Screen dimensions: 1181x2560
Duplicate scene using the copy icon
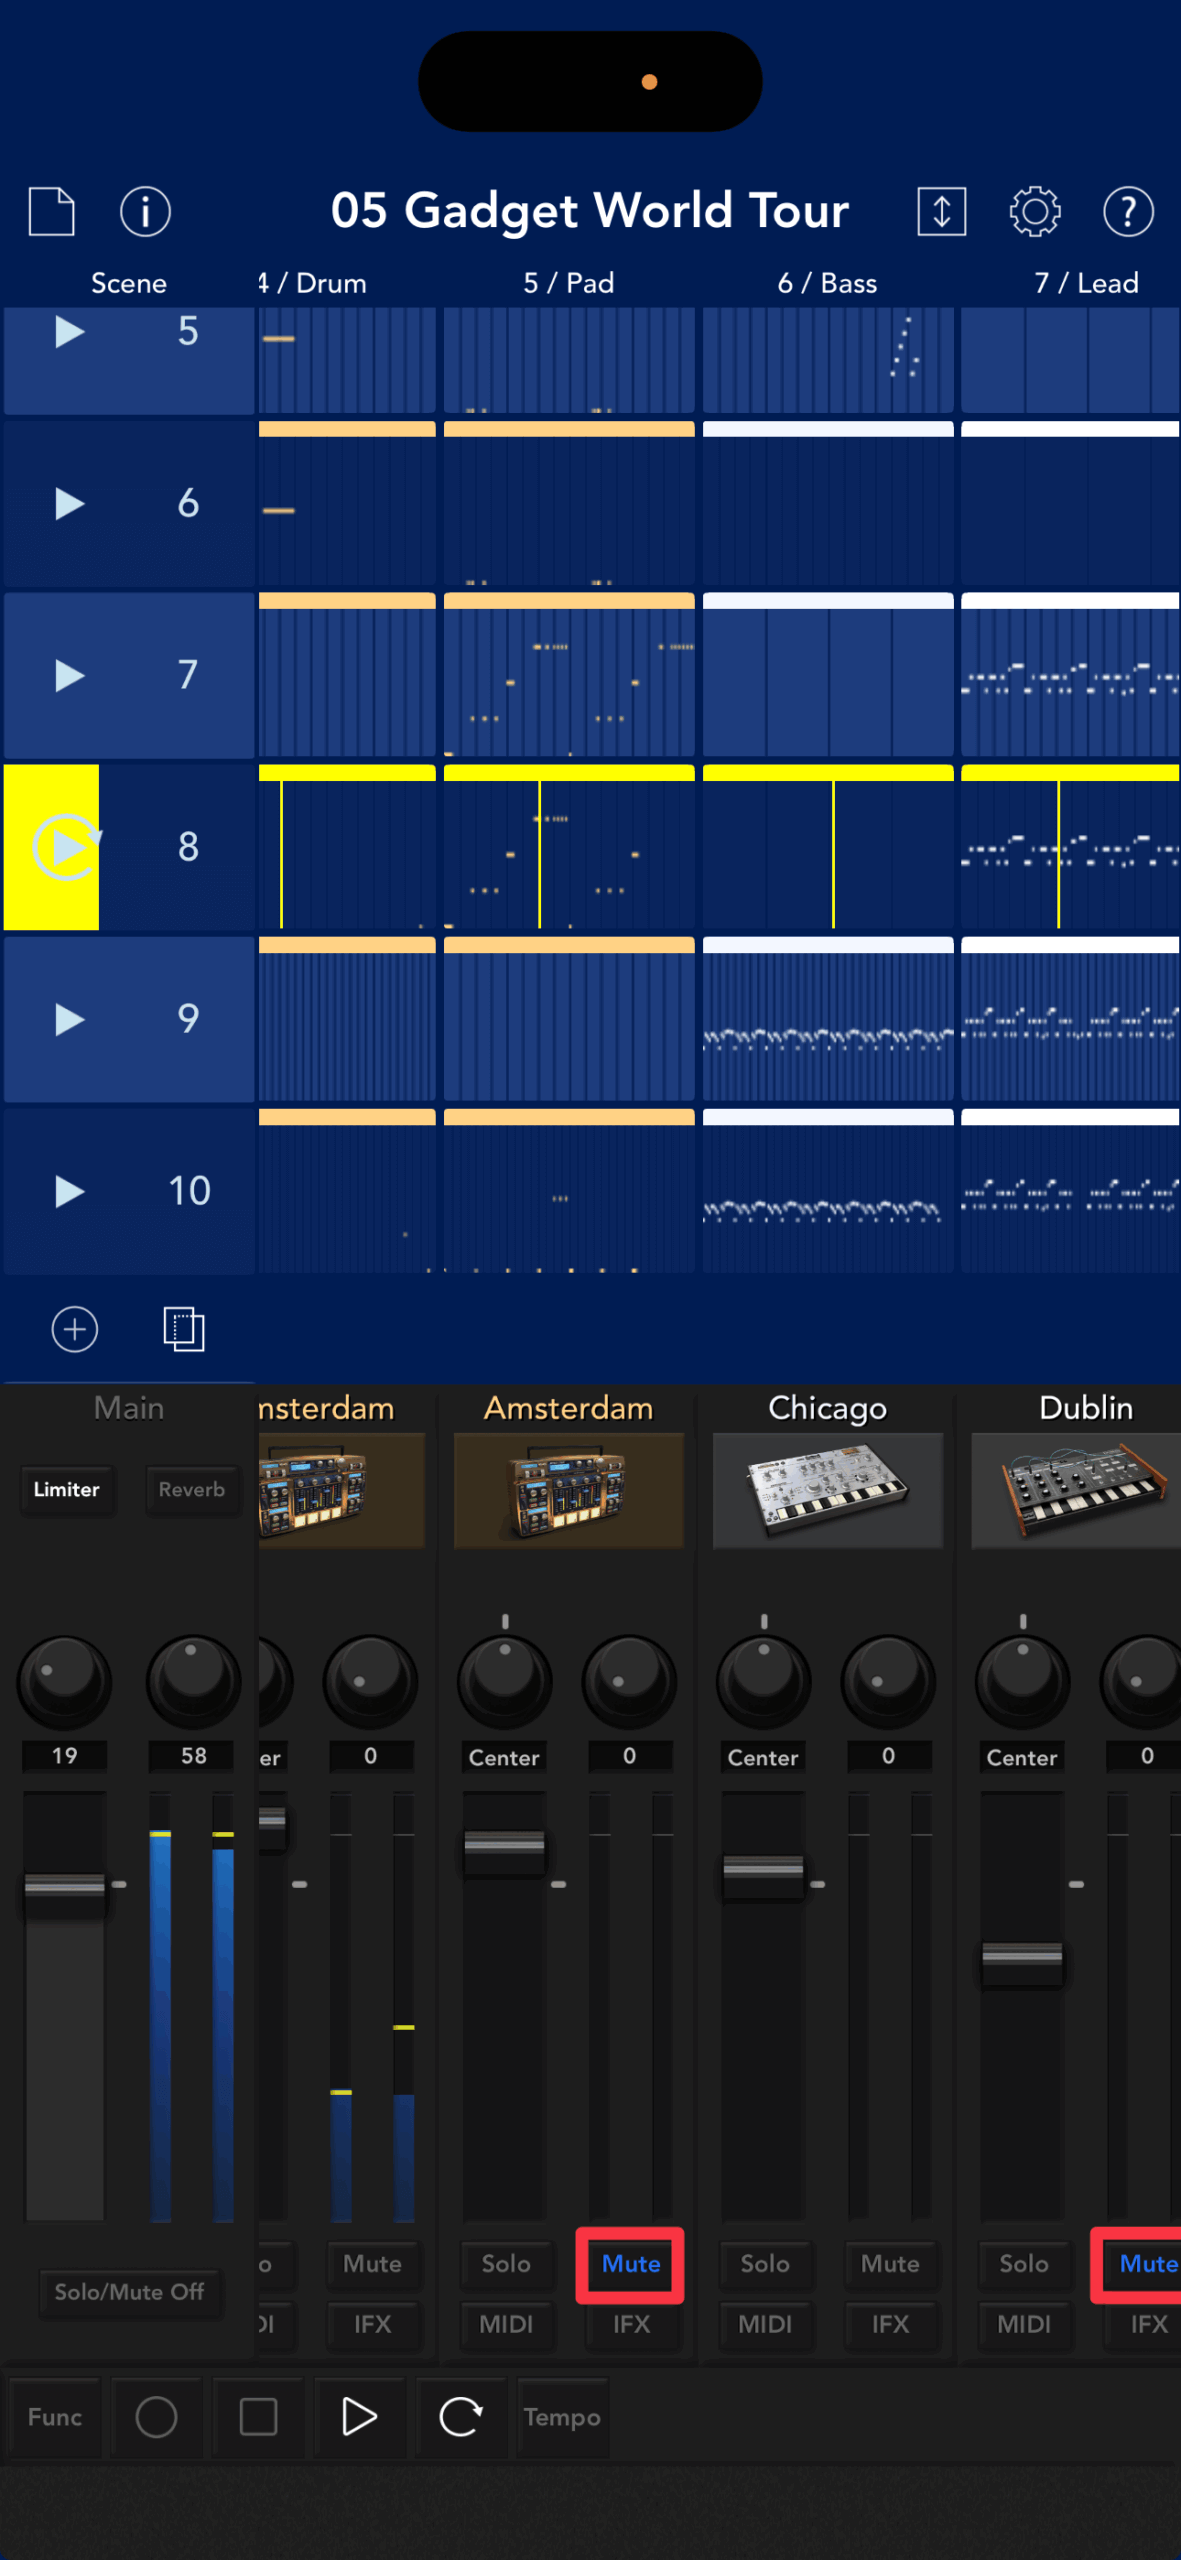pos(183,1329)
